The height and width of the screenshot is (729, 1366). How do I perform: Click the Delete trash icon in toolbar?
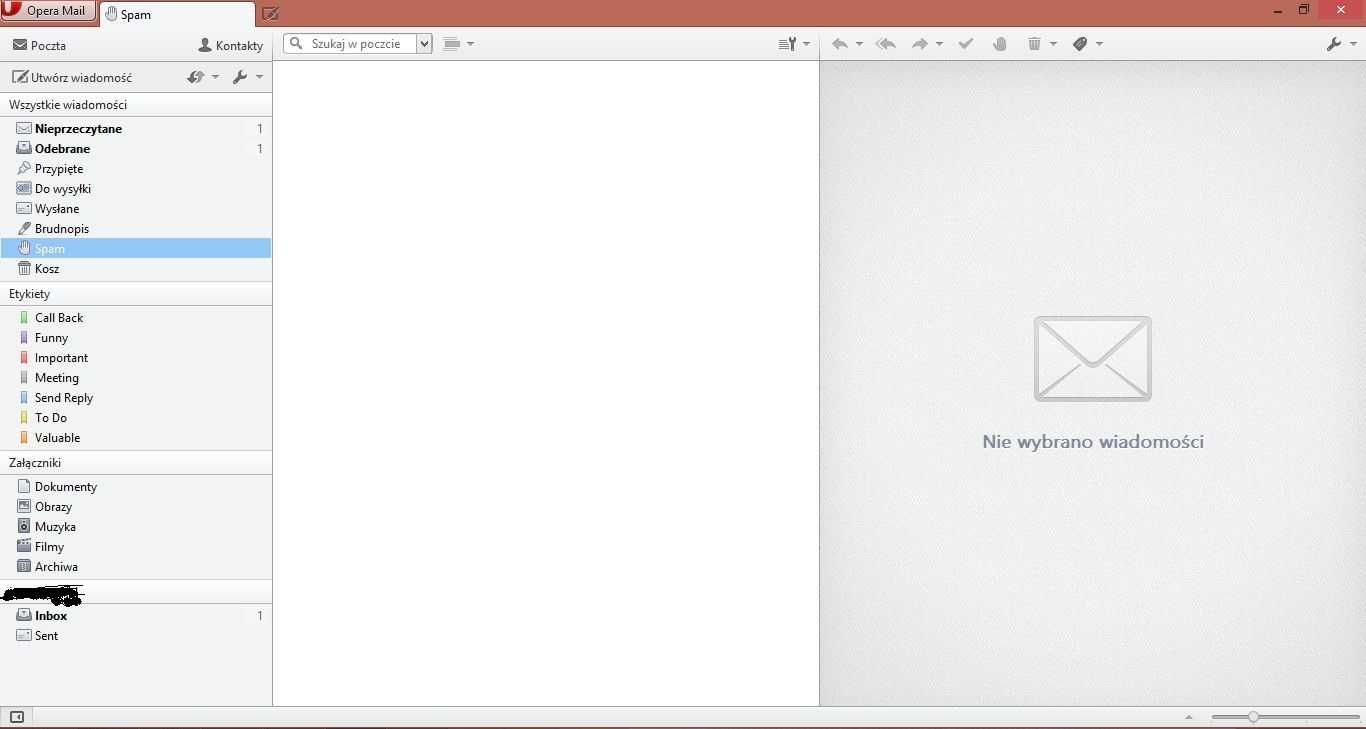[1034, 44]
